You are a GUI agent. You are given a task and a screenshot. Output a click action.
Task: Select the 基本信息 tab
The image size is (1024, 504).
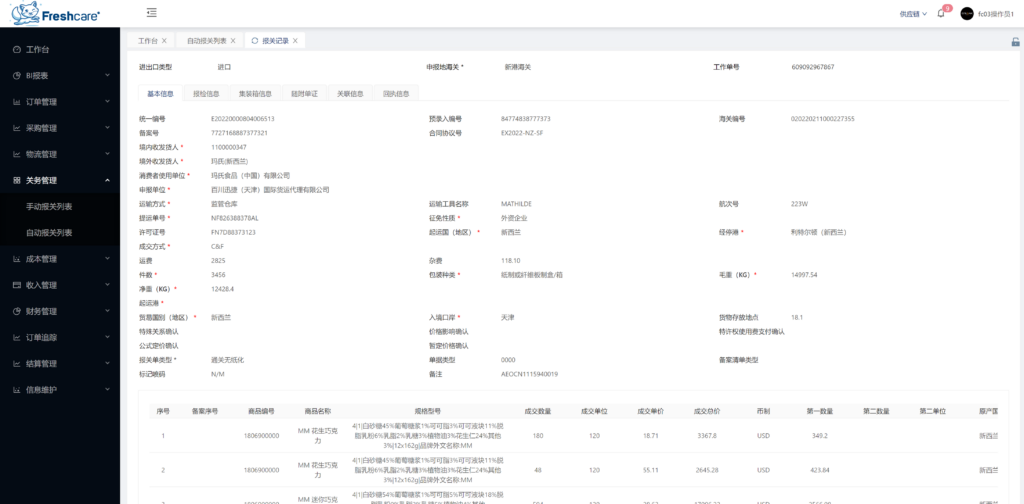[161, 93]
